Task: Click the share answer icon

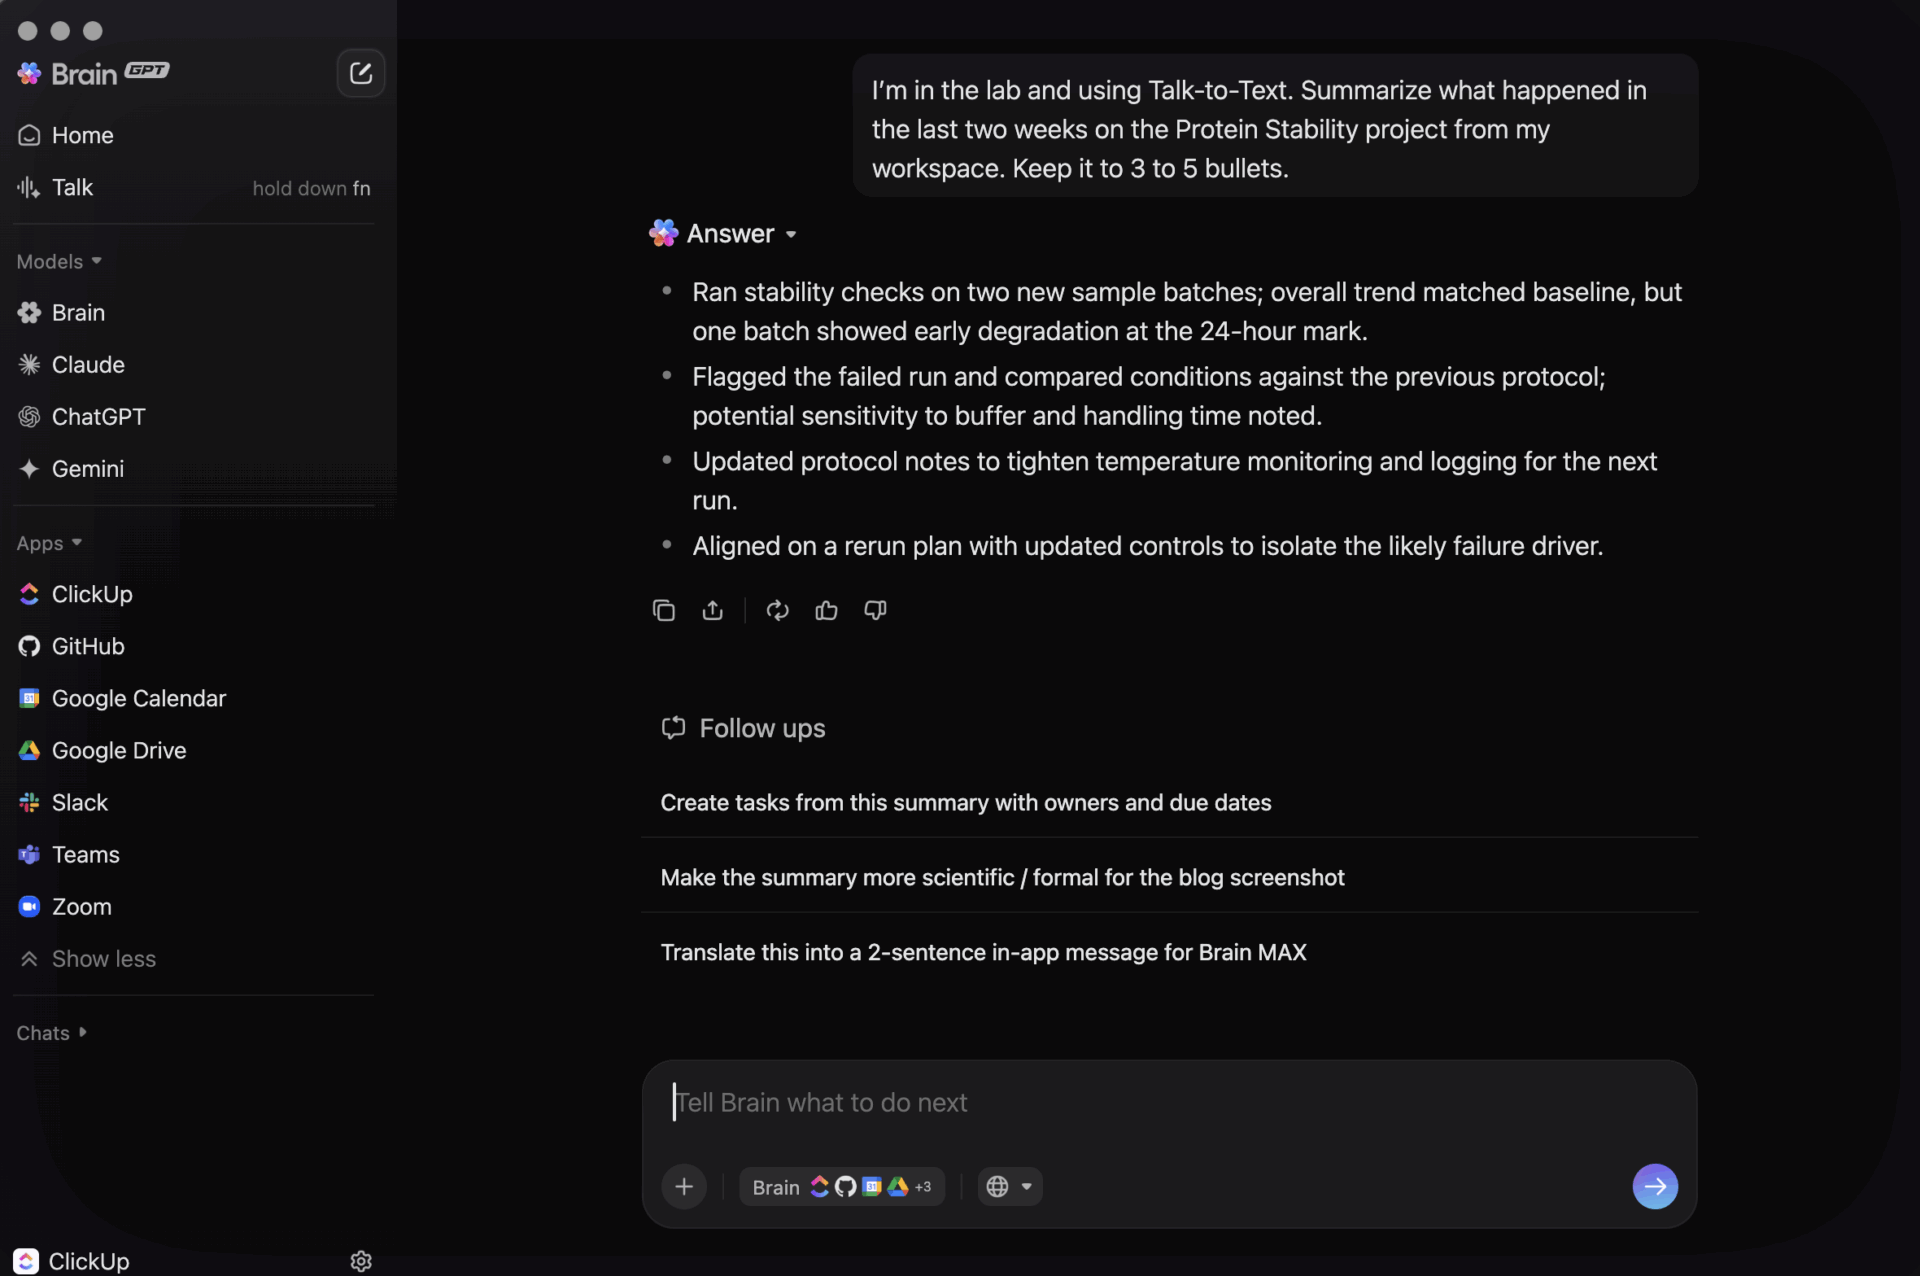Action: 712,610
